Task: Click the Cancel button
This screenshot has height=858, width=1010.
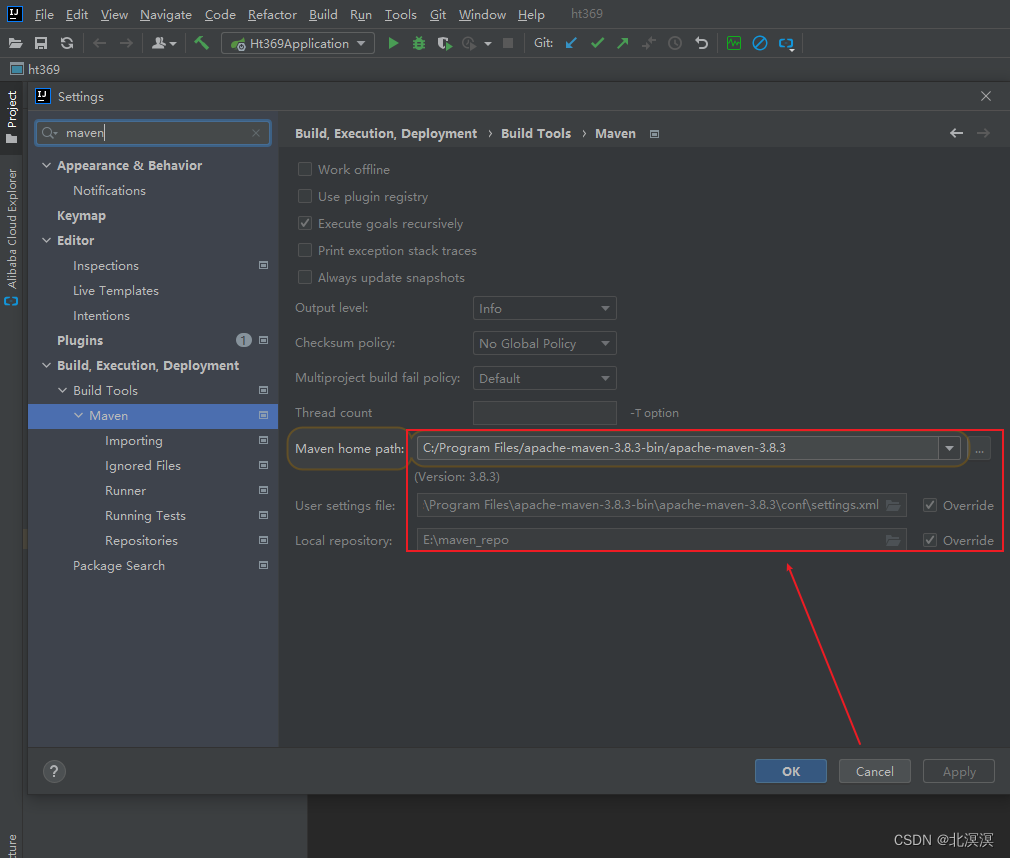Action: pyautogui.click(x=874, y=771)
